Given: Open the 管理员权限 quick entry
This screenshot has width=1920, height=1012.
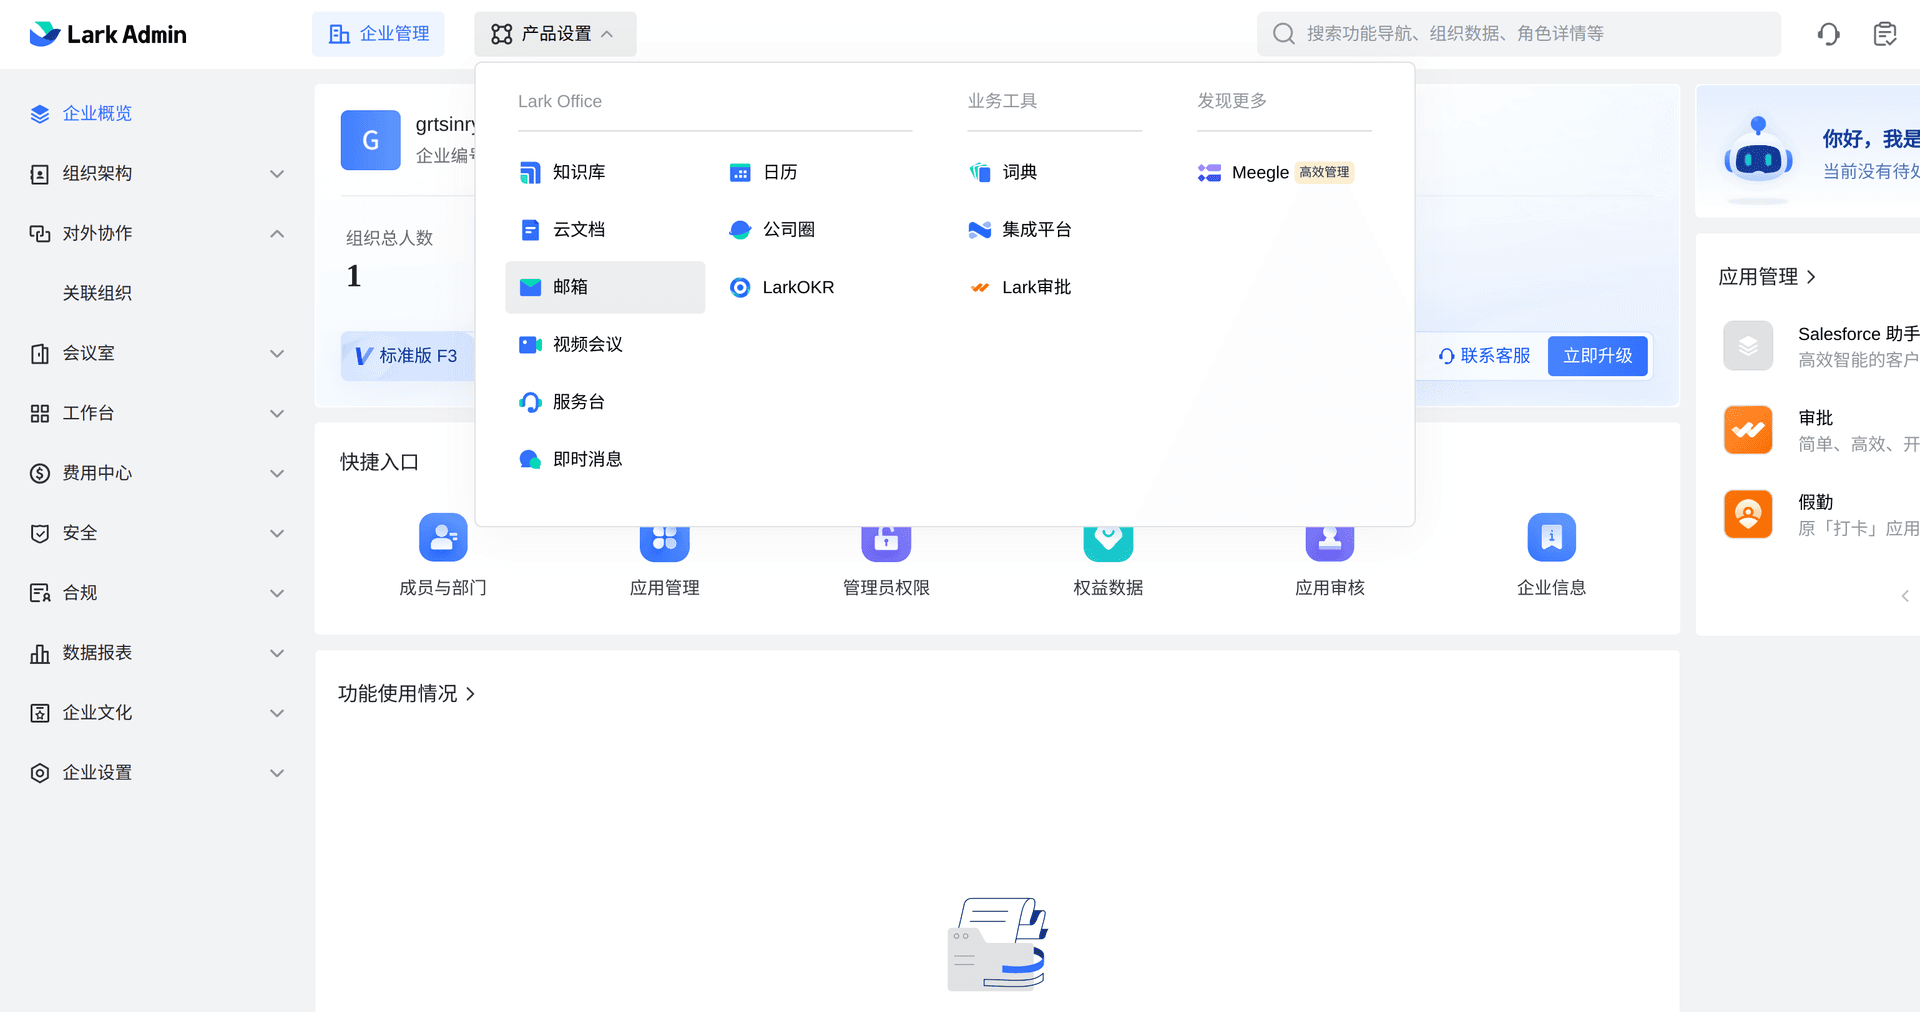Looking at the screenshot, I should click(x=885, y=555).
